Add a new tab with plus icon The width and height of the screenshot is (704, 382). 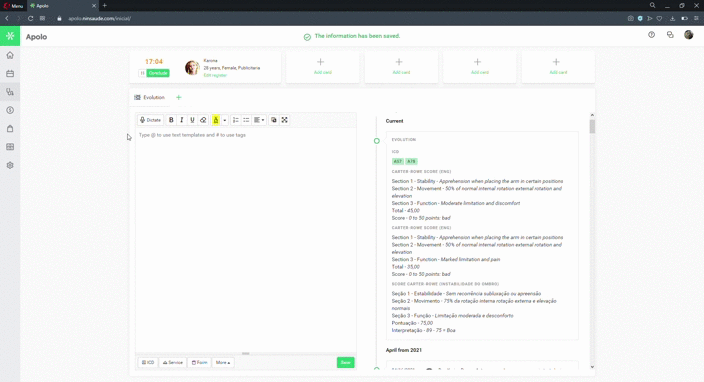[x=179, y=97]
